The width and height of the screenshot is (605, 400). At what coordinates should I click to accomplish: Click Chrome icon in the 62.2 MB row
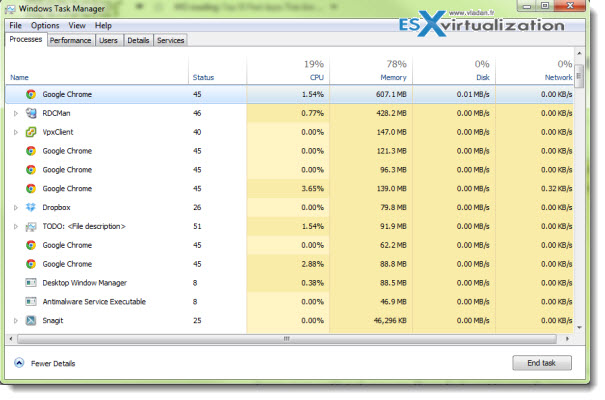[31, 245]
